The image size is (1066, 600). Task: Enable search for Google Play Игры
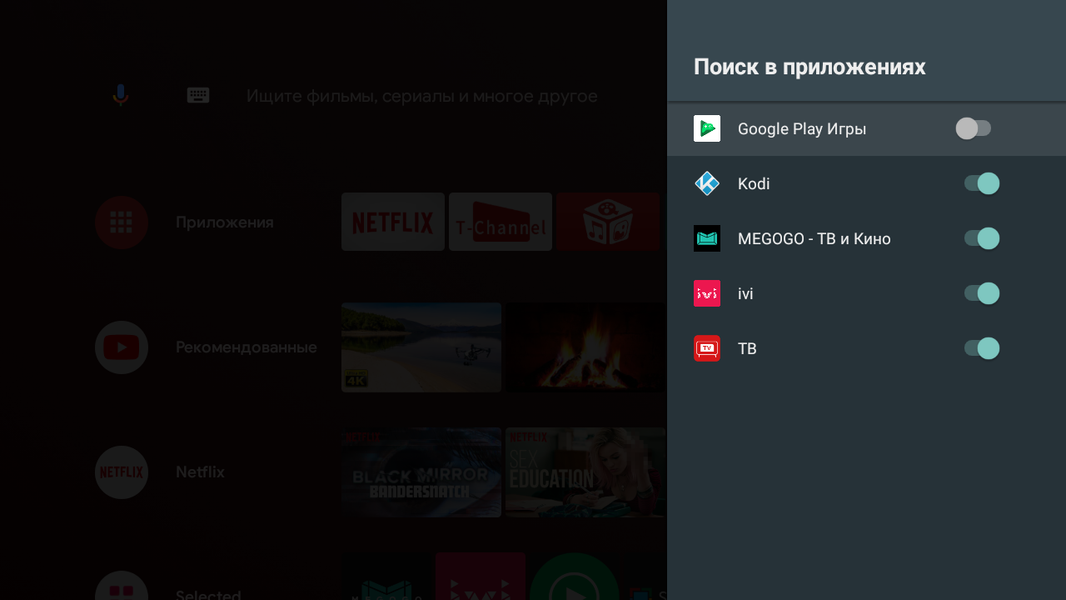(974, 128)
